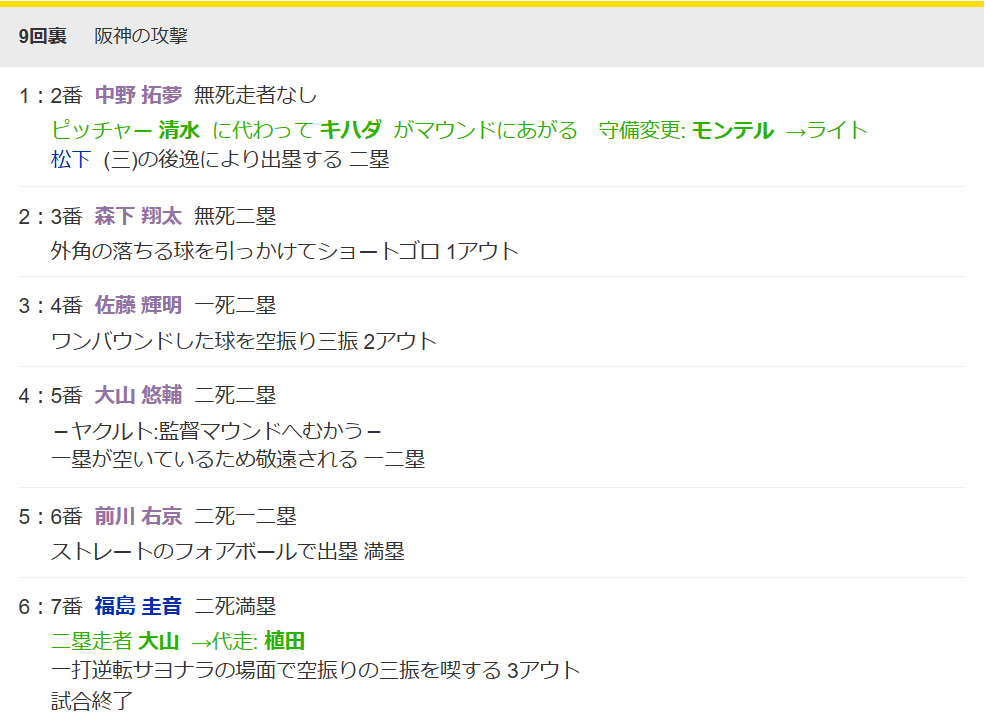Viewport: 986px width, 727px height.
Task: Open player link 森下 翔太
Action: click(138, 216)
